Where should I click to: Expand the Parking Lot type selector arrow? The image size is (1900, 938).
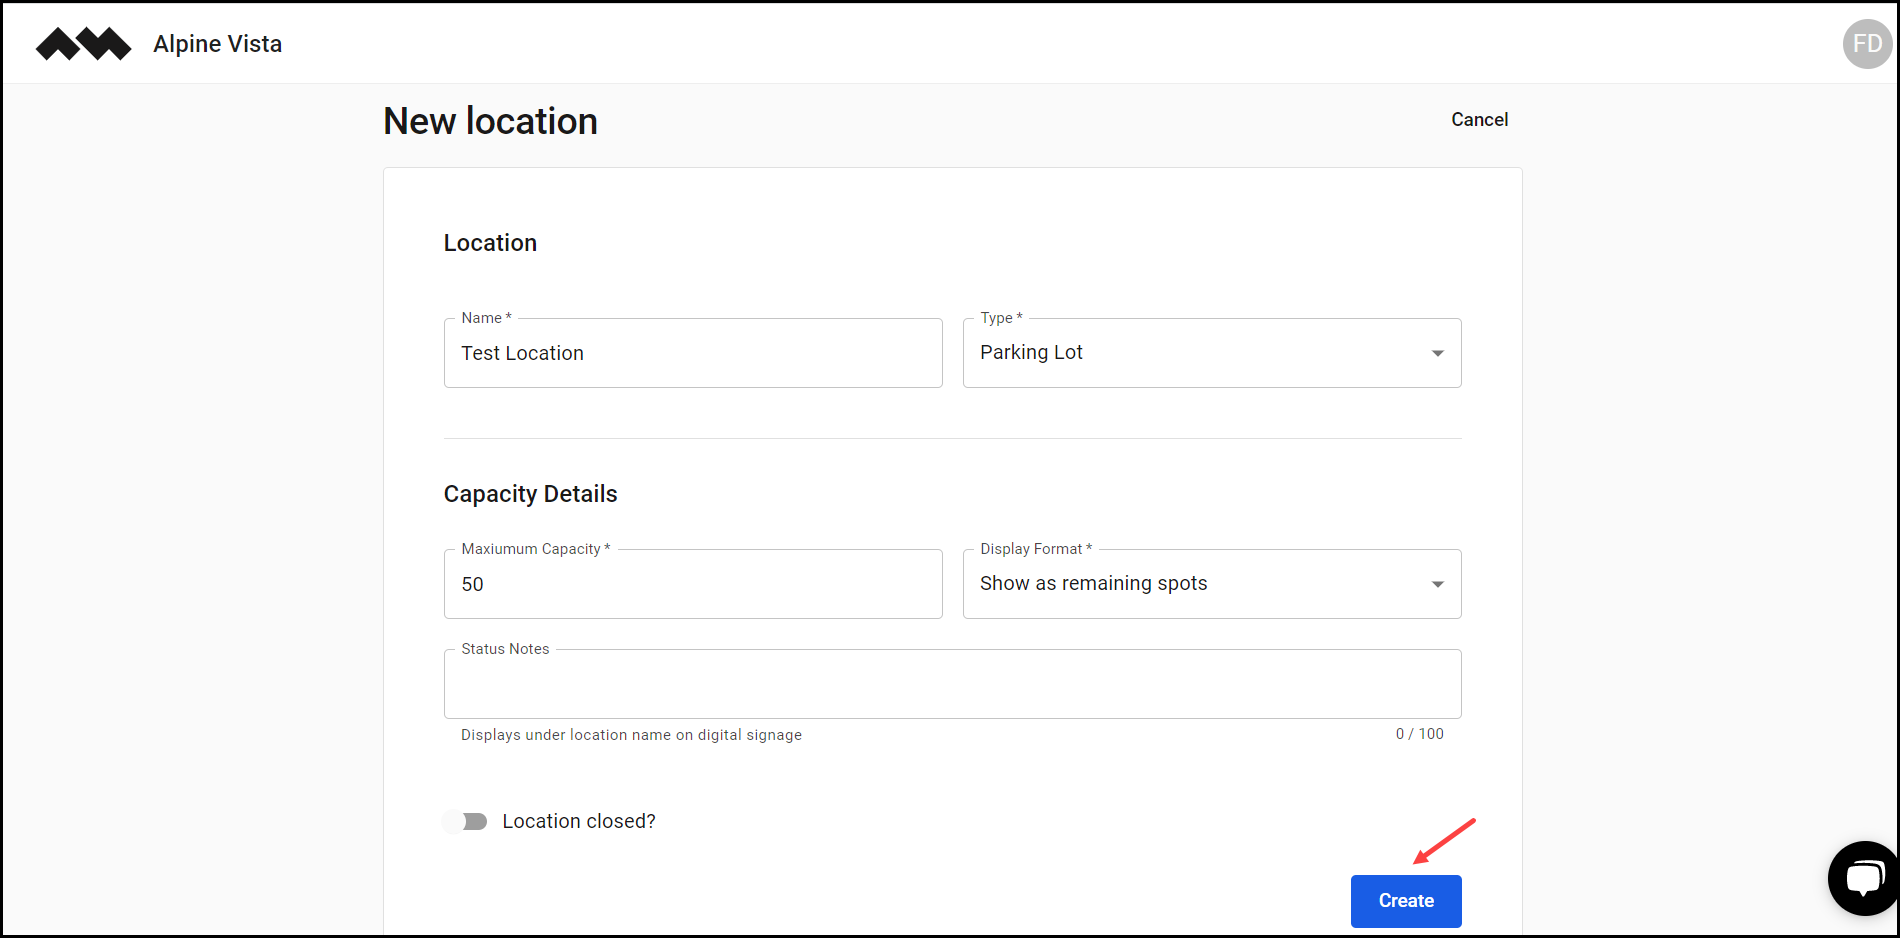click(x=1437, y=352)
